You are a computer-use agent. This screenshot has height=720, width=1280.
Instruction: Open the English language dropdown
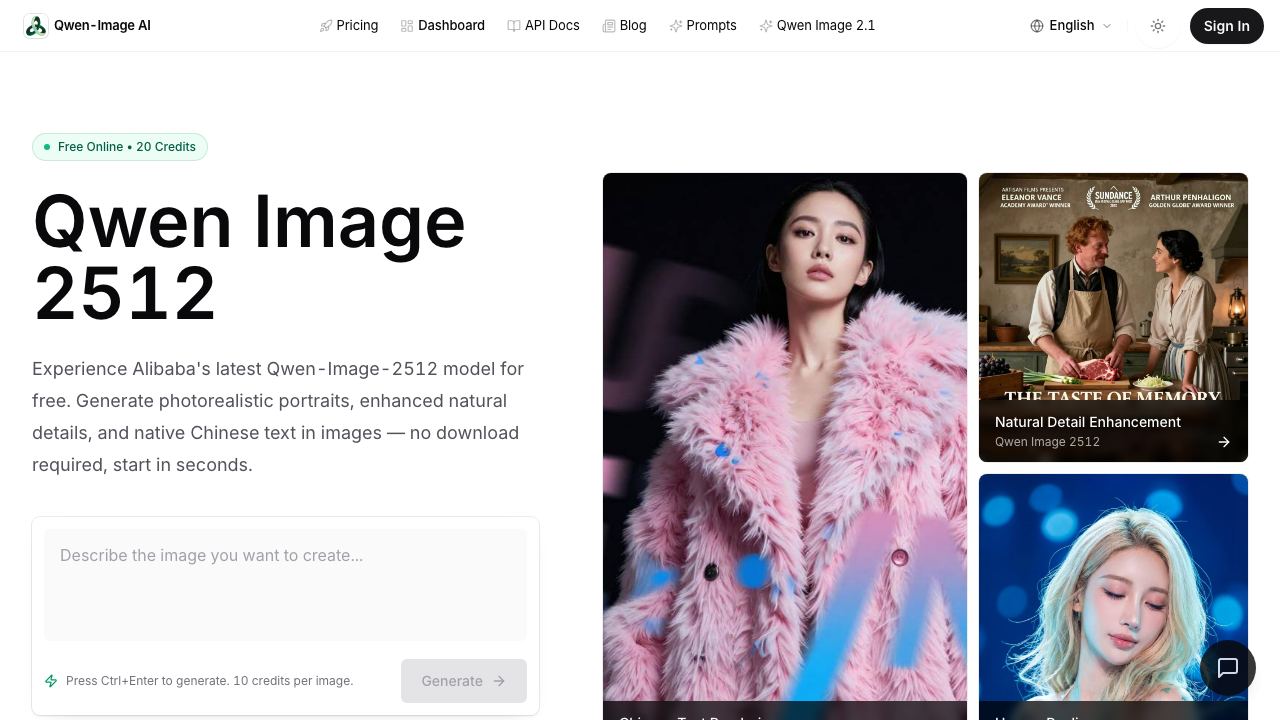pyautogui.click(x=1071, y=26)
